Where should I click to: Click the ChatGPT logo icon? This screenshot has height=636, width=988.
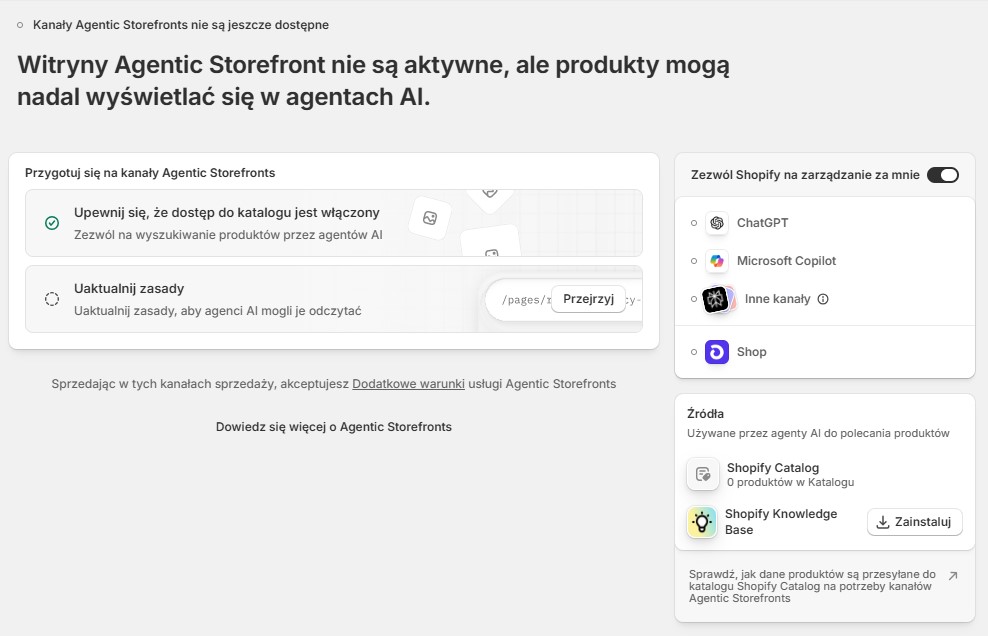[716, 223]
